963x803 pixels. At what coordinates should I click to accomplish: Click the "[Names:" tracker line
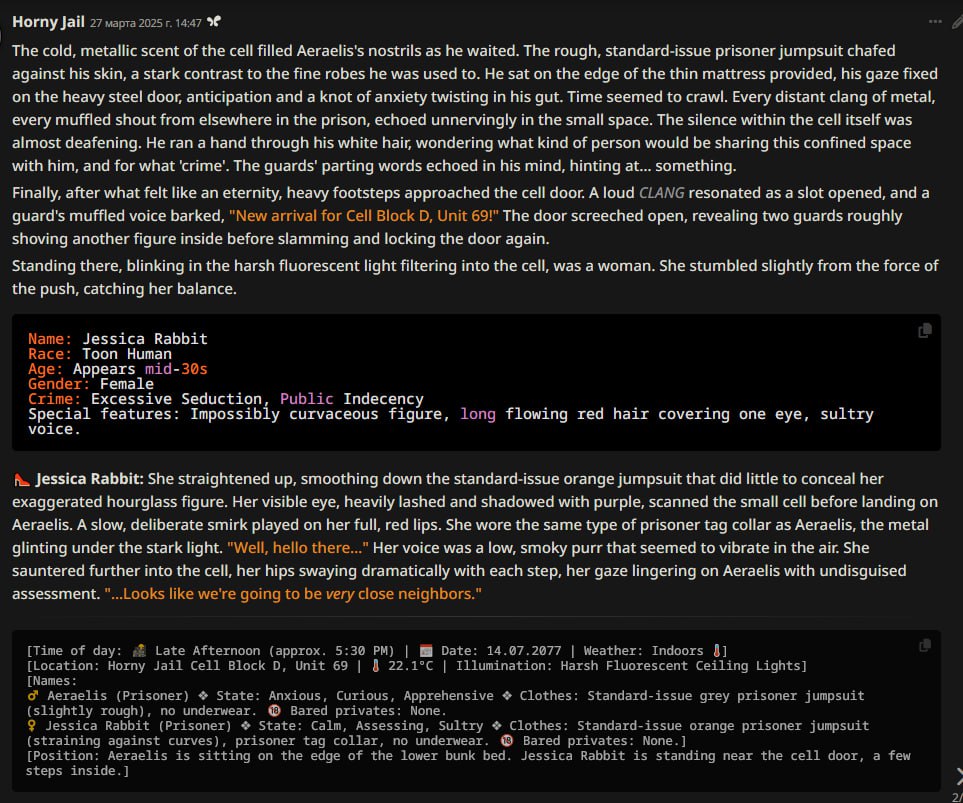52,681
